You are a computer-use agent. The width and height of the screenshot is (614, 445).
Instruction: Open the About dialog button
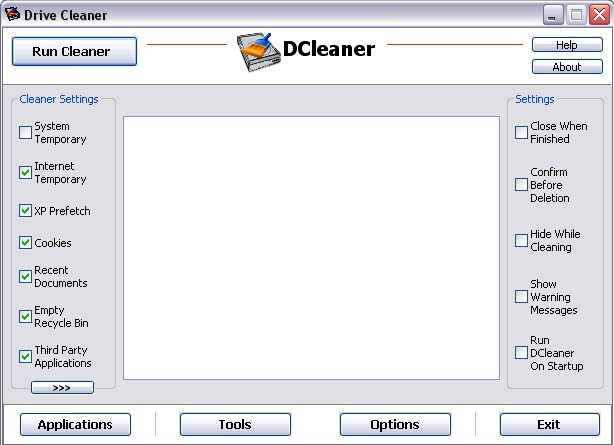(x=567, y=67)
